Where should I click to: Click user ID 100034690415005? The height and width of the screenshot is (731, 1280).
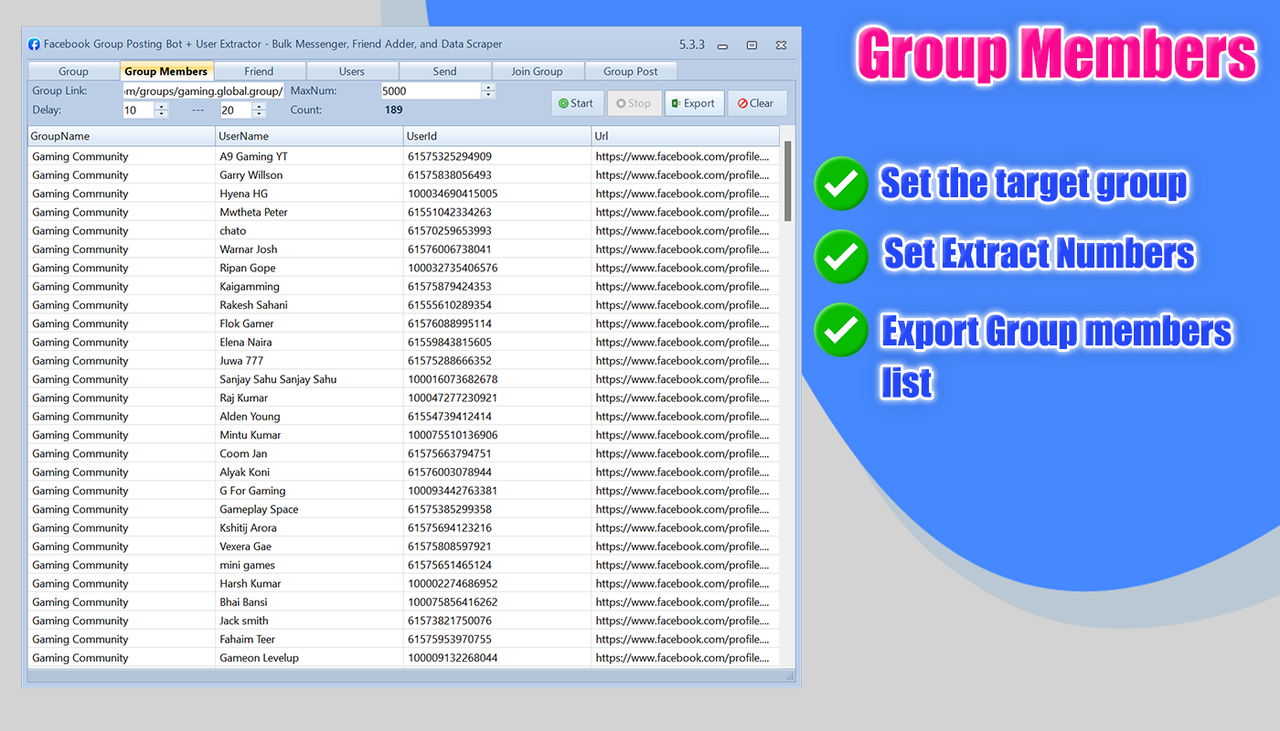pos(453,193)
